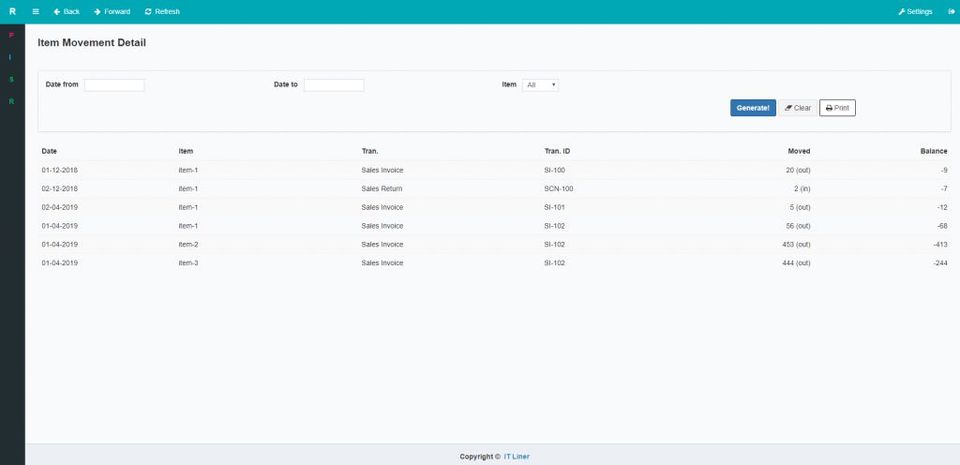Refresh the page from top bar
Viewport: 960px width, 465px height.
pos(162,12)
